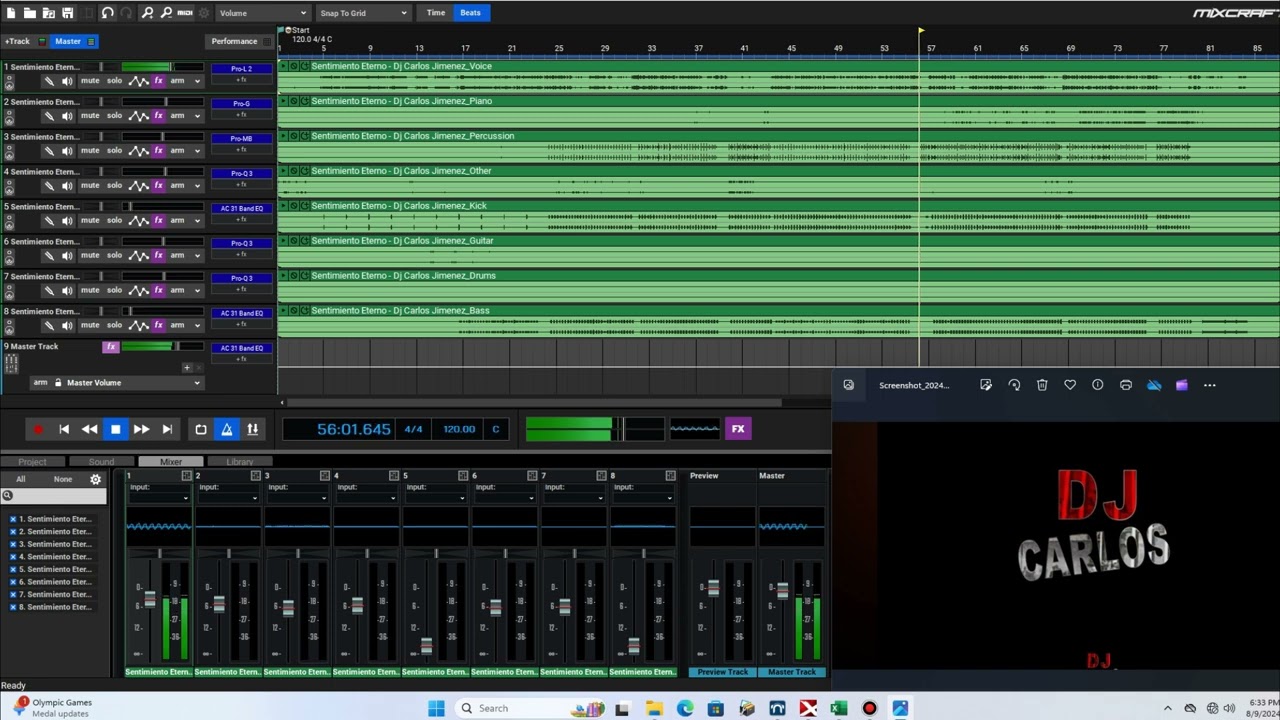Open fx on track 1 Sentimiento Eterno
The width and height of the screenshot is (1280, 720).
[x=158, y=80]
